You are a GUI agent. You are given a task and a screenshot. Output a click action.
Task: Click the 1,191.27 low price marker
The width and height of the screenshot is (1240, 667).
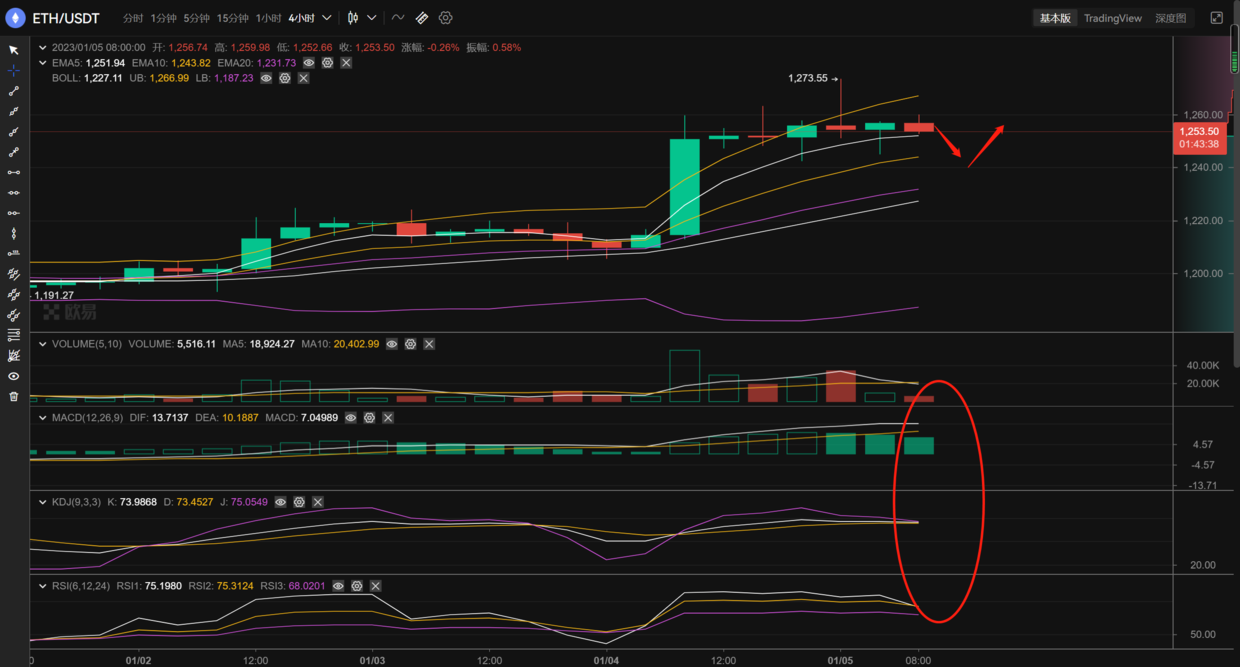click(54, 295)
